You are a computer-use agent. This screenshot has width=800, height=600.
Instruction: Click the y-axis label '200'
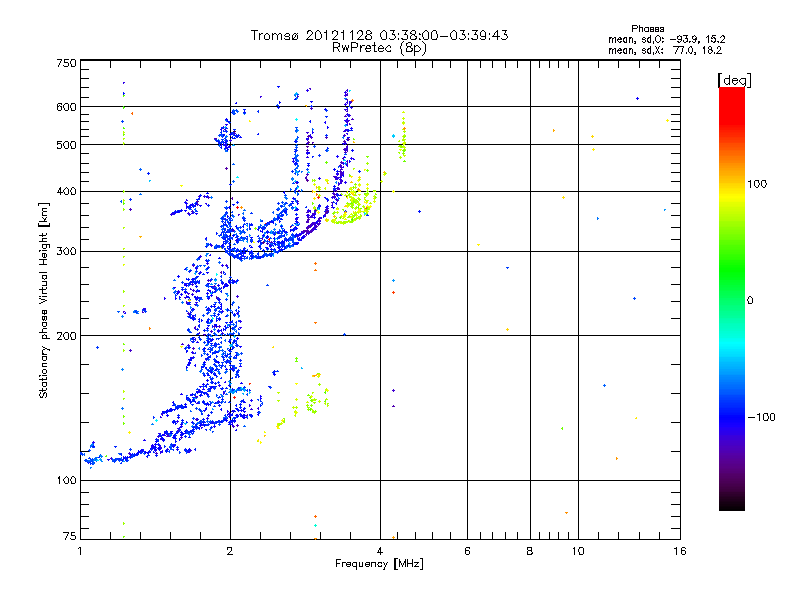[66, 336]
